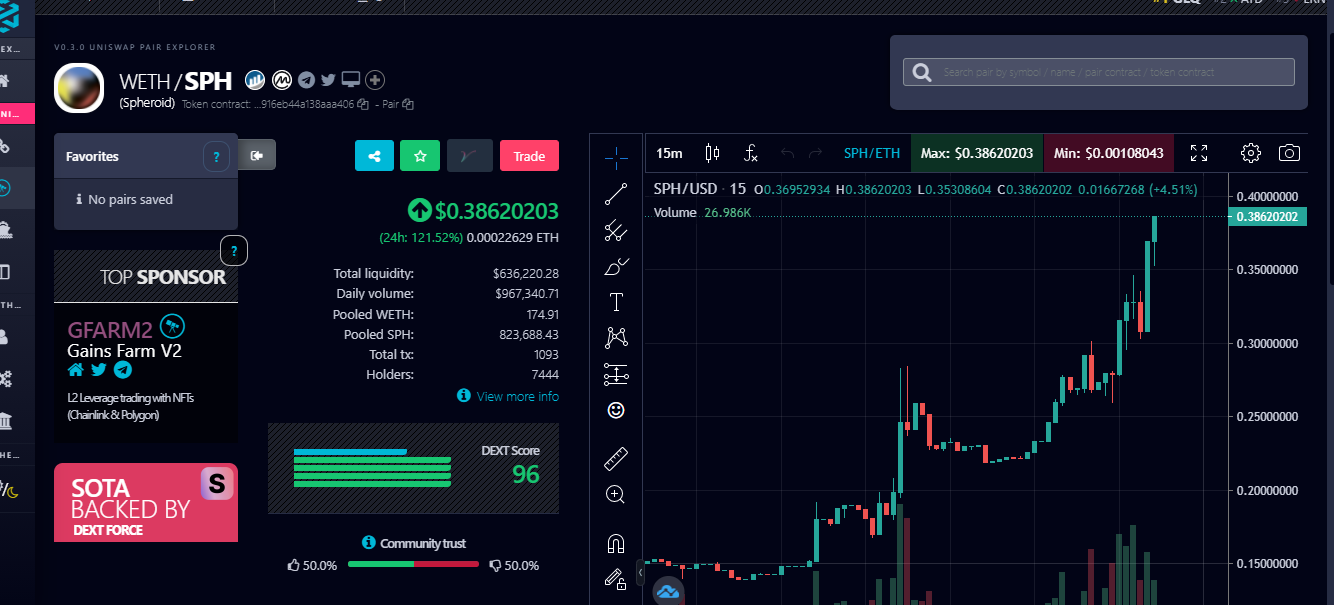Select the brush drawing tool
Viewport: 1334px width, 605px height.
coord(616,266)
